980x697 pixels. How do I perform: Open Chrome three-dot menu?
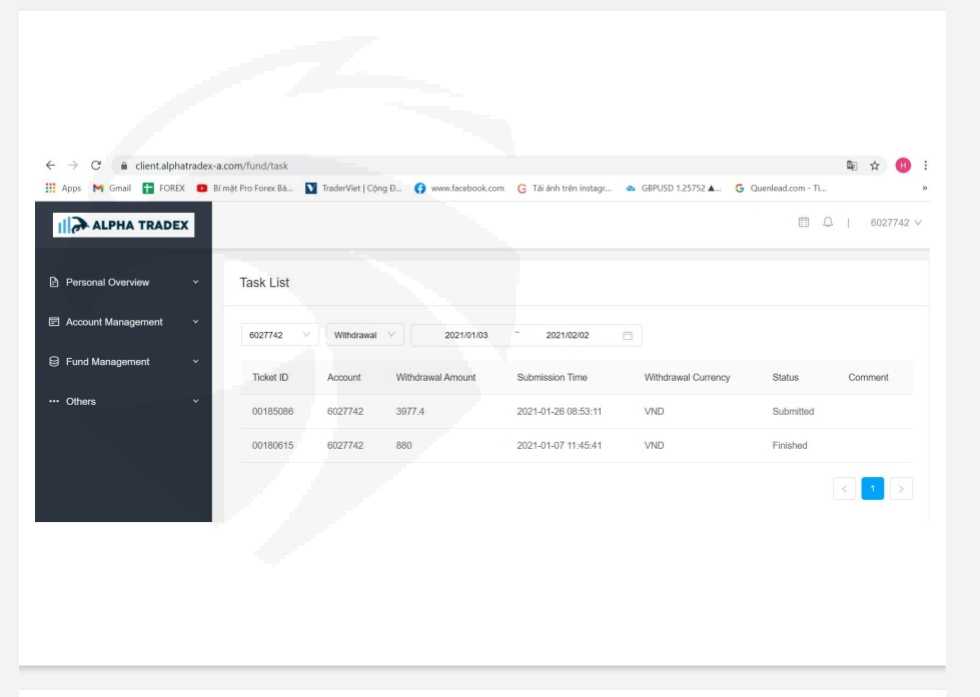point(925,166)
